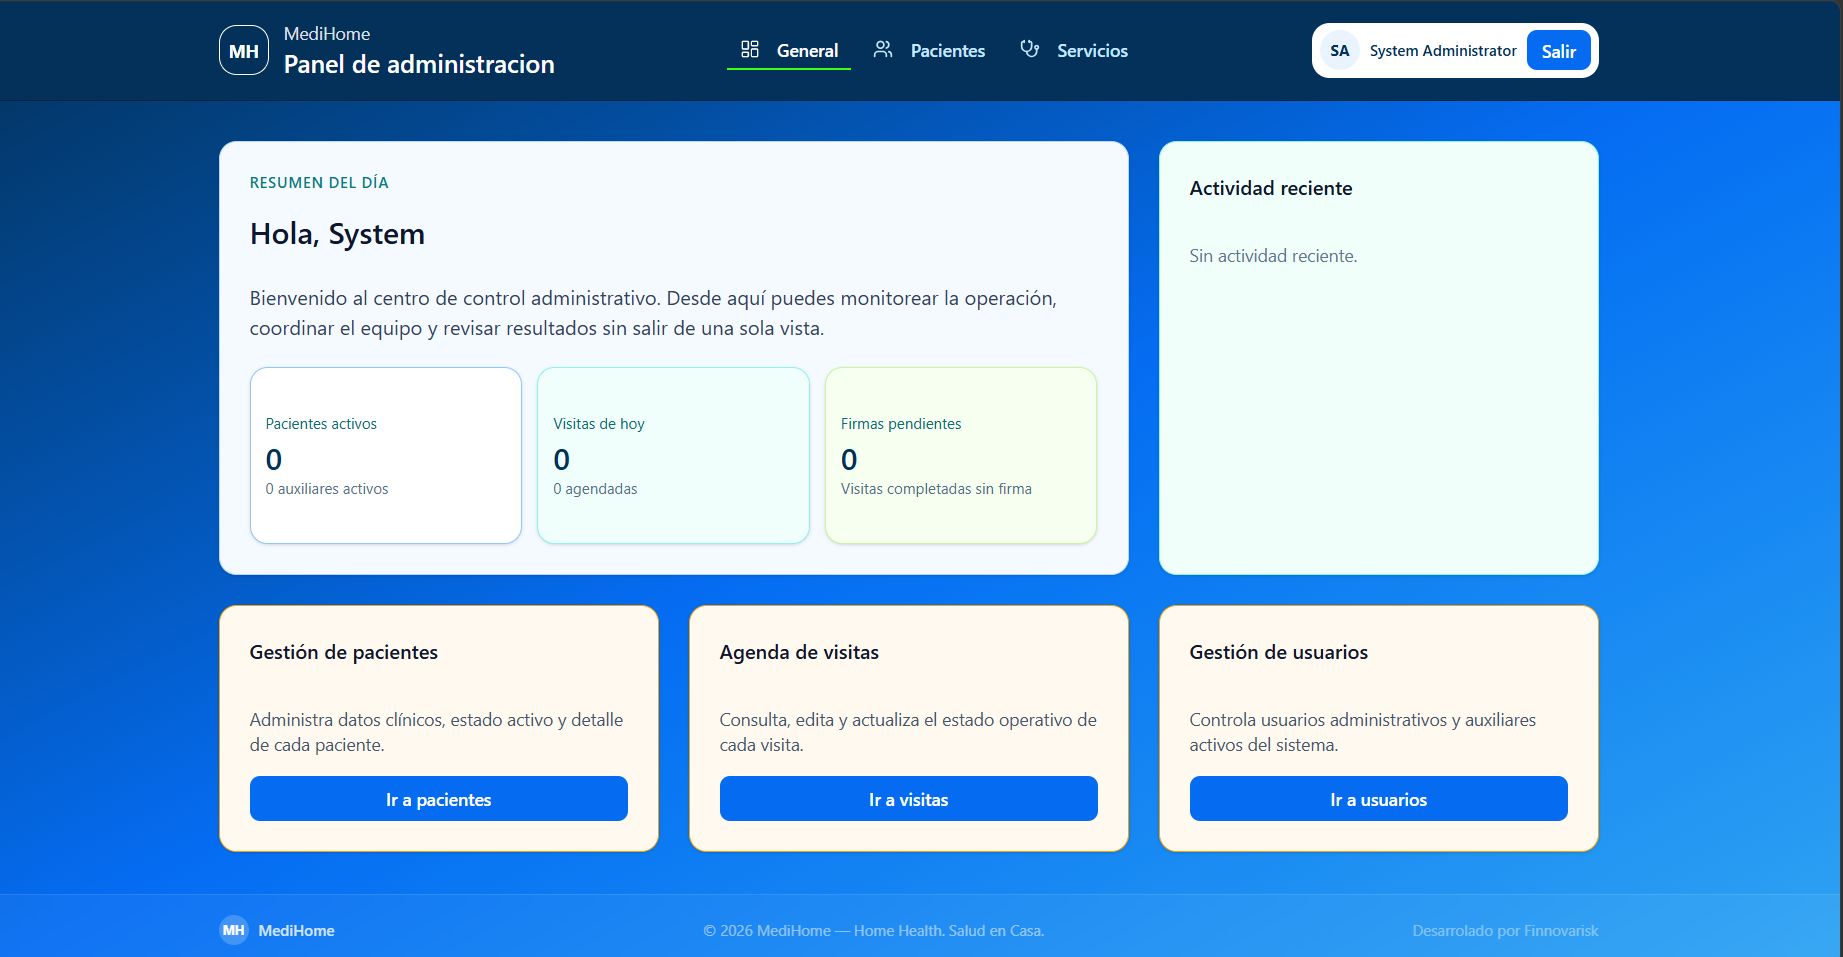Screen dimensions: 1843x957
Task: Click the System Administrator name
Action: point(1443,51)
